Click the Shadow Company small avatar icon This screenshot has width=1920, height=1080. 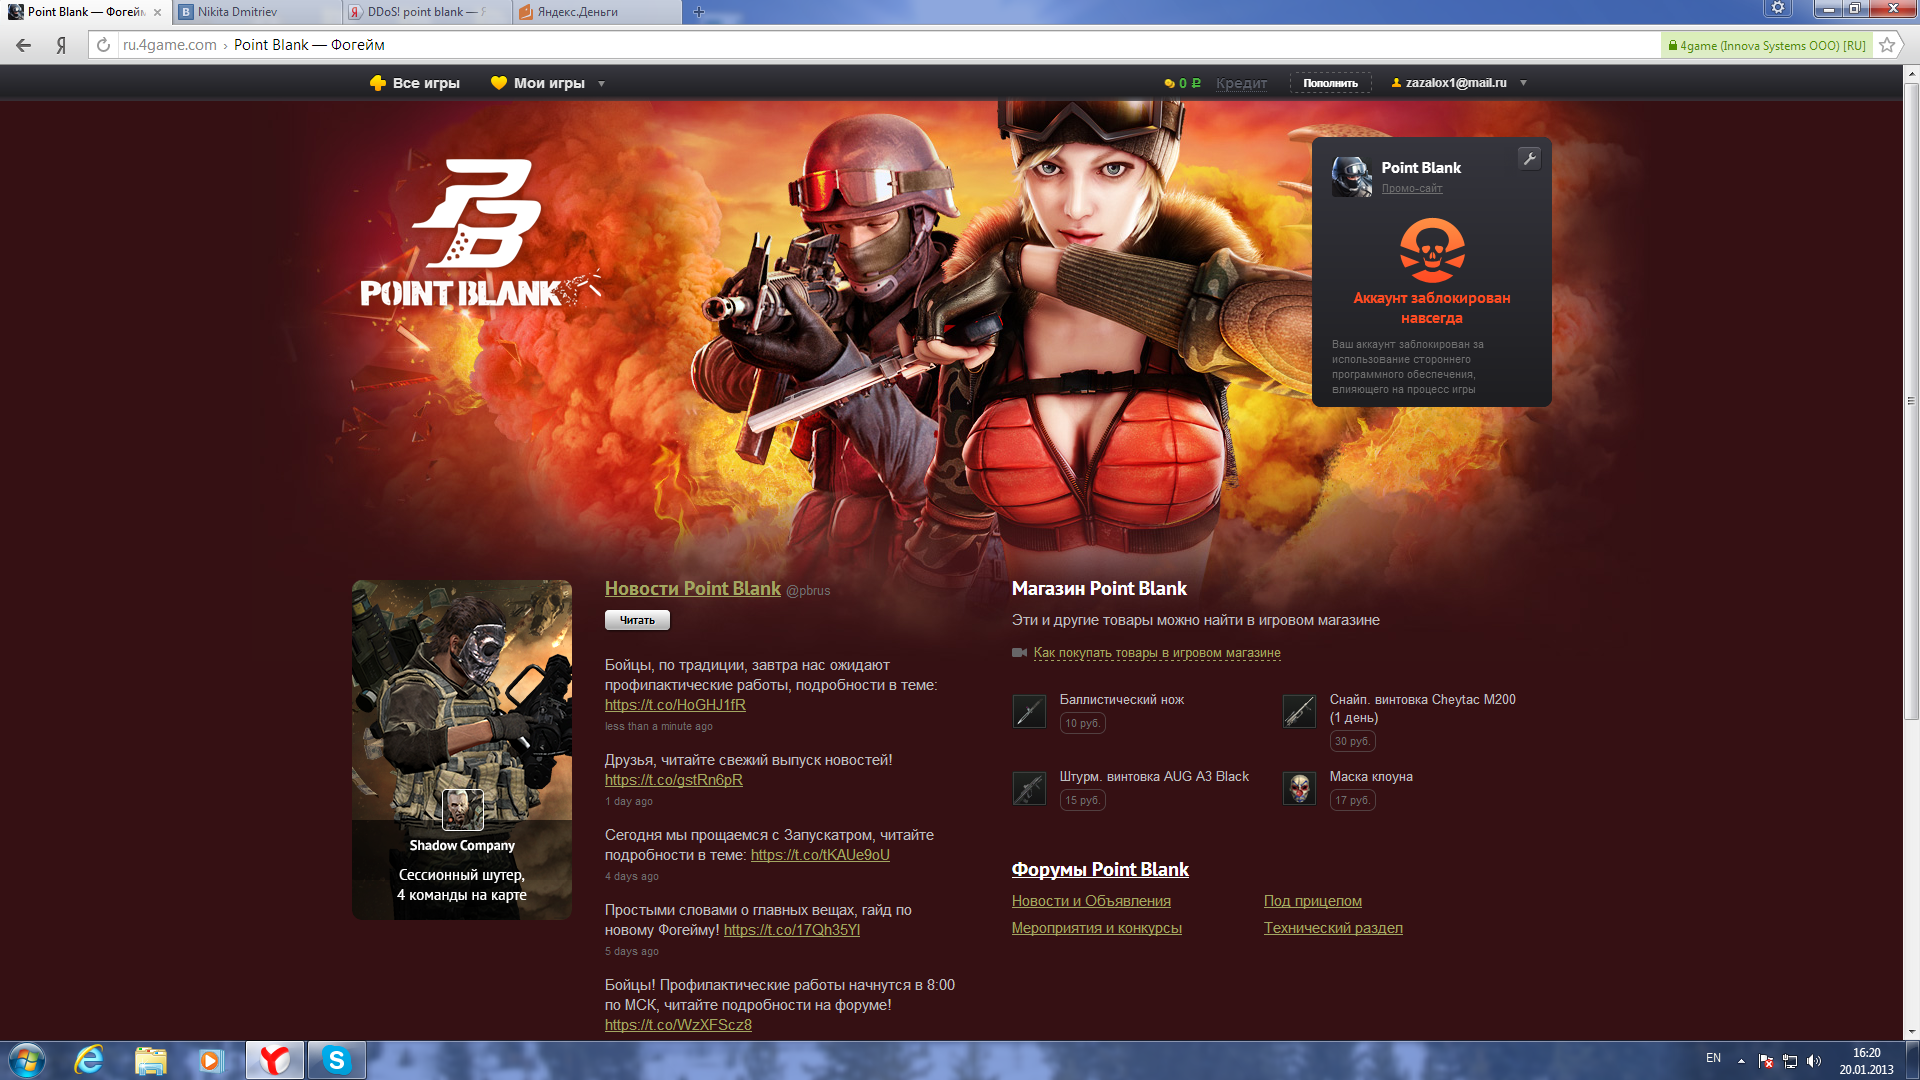(x=462, y=809)
